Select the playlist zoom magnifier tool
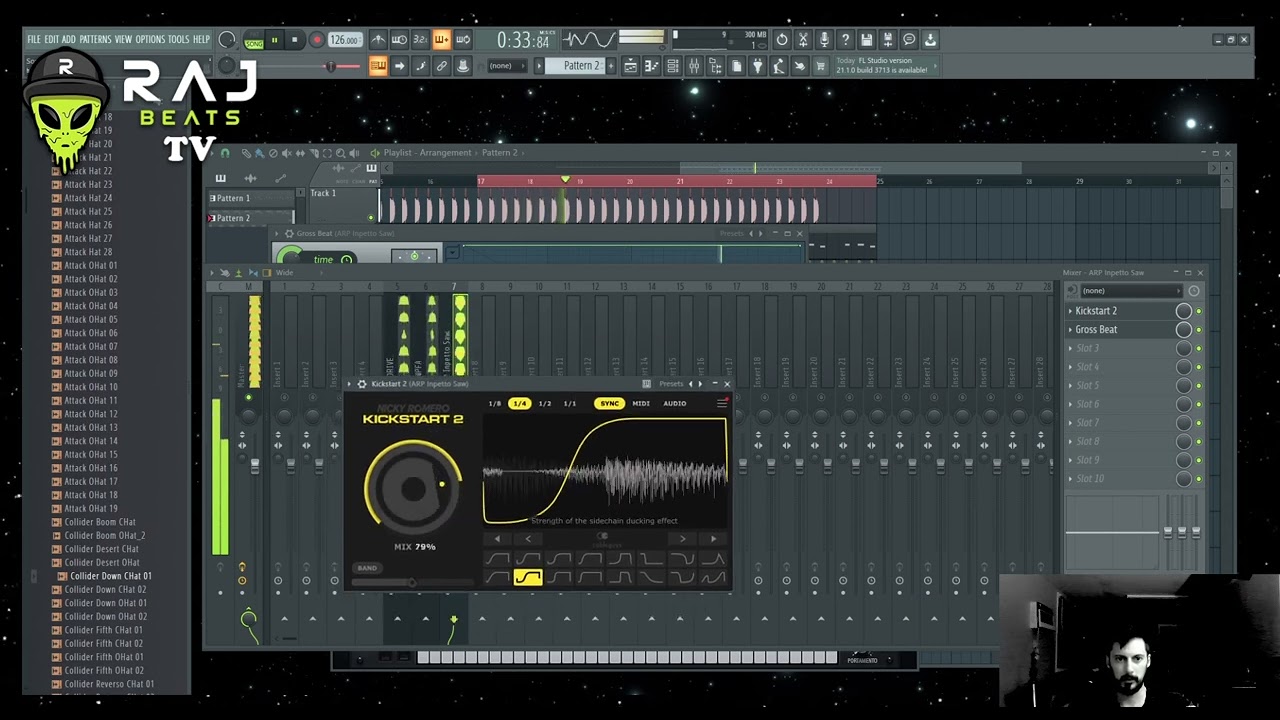 pos(341,153)
